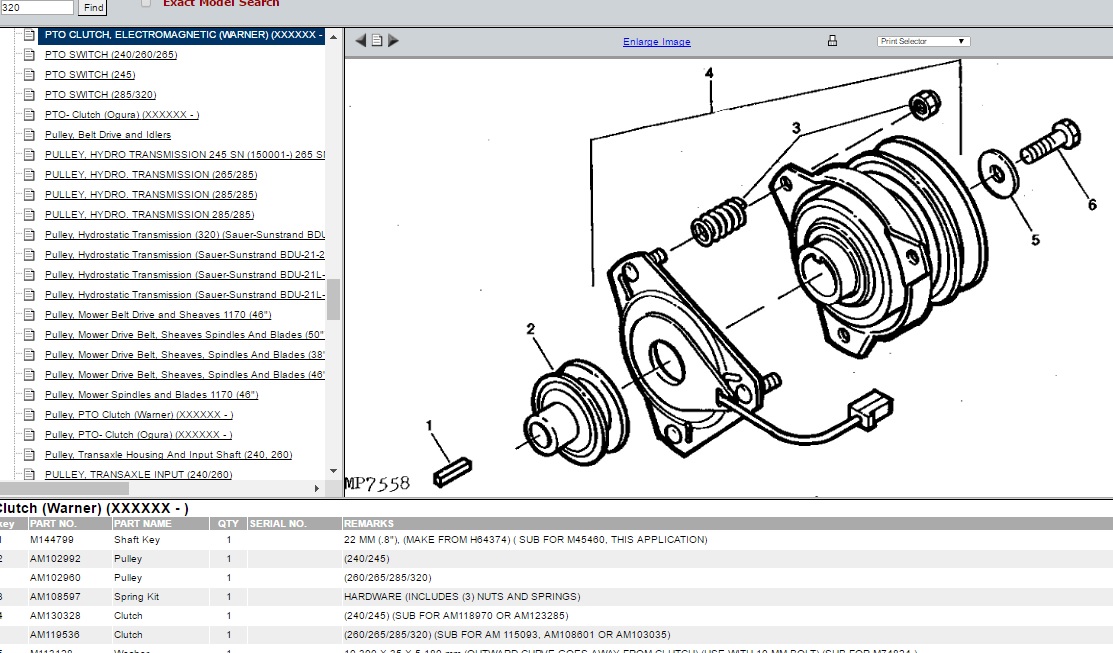Click document icon beside PTO SWITCH (240/260/265)
Viewport: 1113px width, 653px height.
[29, 55]
